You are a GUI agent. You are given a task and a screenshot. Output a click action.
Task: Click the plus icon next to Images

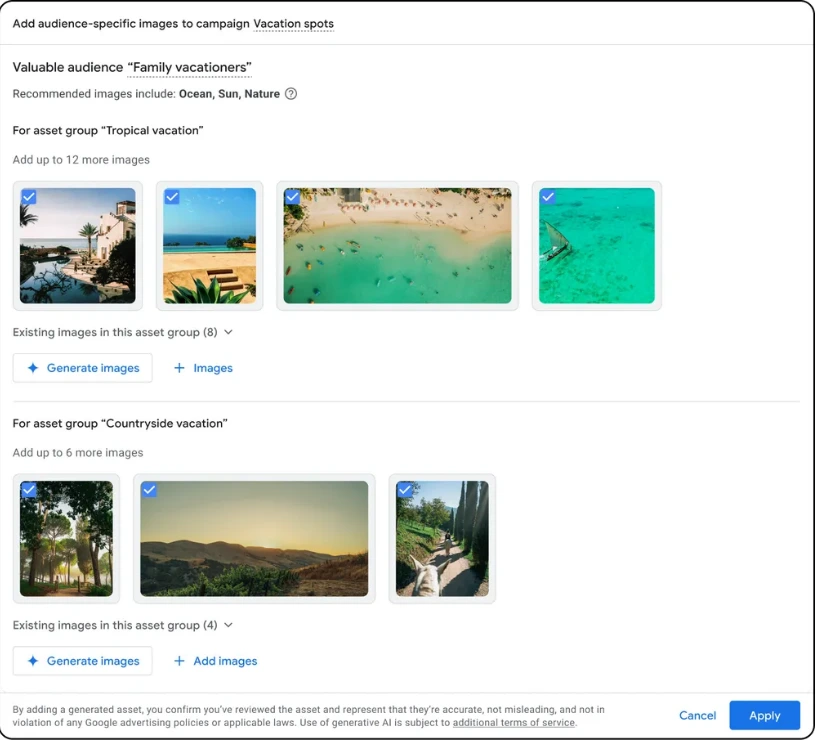181,368
